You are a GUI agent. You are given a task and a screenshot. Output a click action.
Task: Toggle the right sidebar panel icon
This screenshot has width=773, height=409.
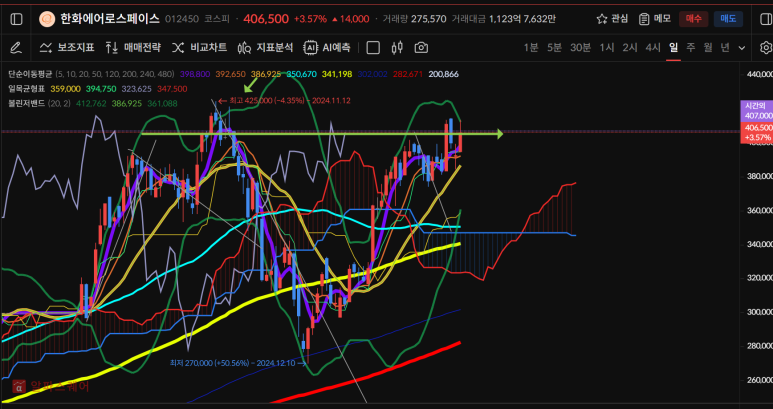point(766,19)
